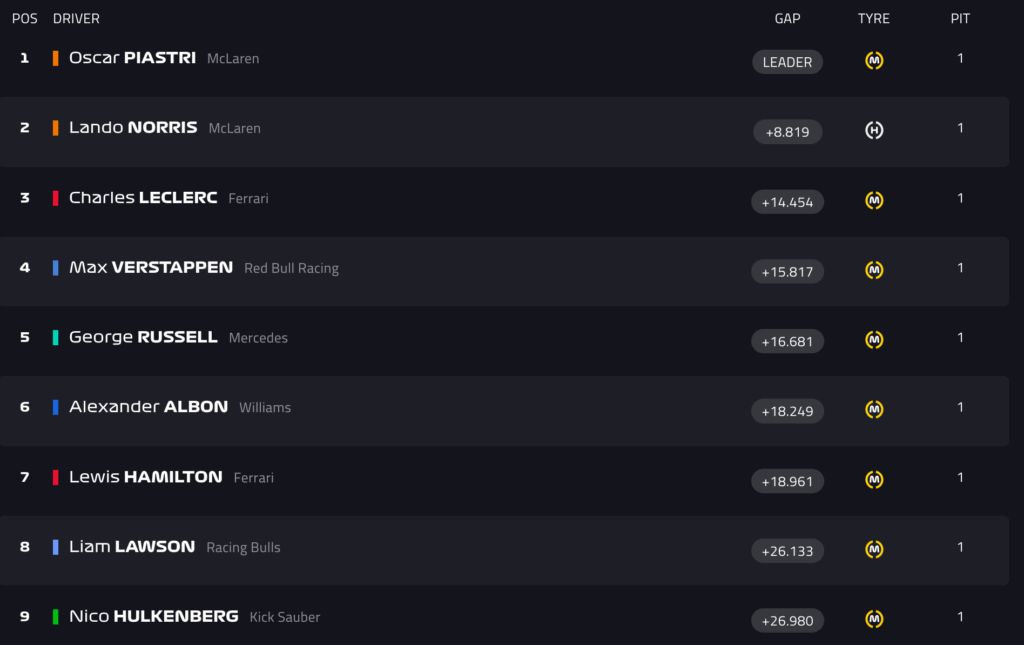This screenshot has width=1024, height=645.
Task: Click Leclerc's medium tyre icon
Action: click(x=874, y=201)
